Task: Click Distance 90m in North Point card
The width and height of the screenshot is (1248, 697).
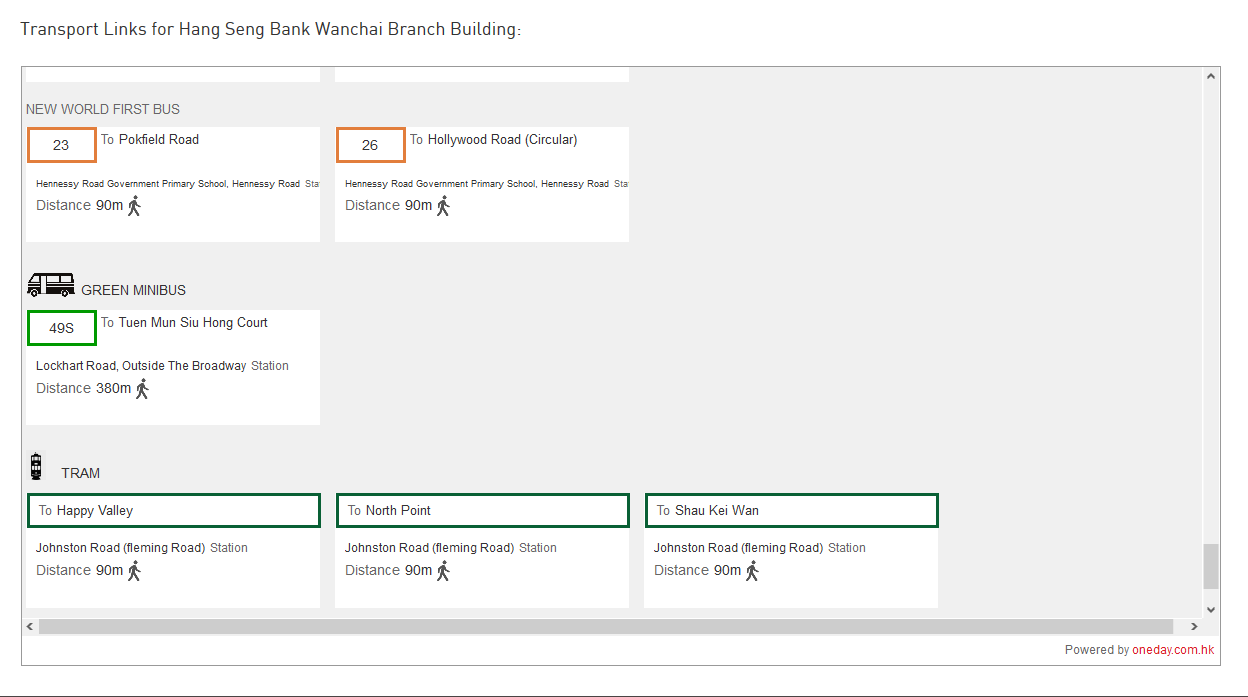Action: [389, 571]
